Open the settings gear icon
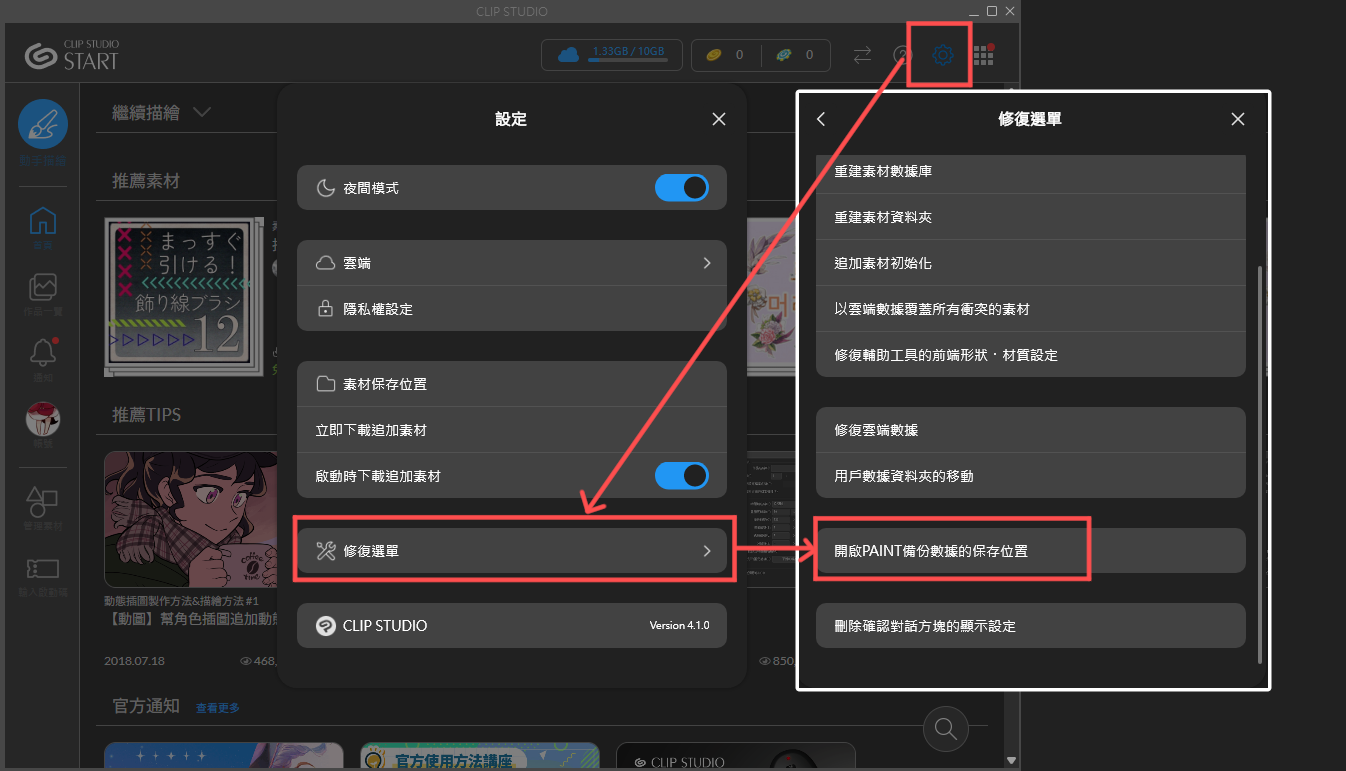This screenshot has height=771, width=1346. coord(943,55)
